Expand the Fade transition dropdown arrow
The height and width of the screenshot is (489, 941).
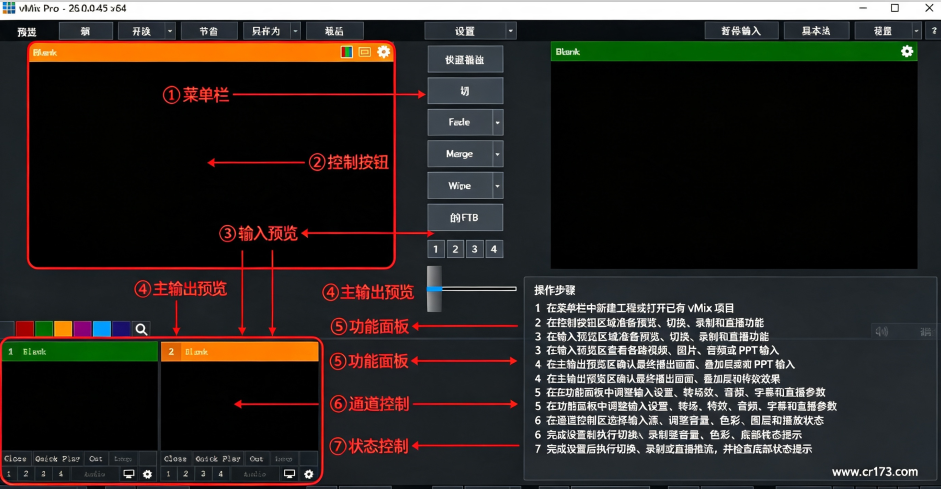tap(498, 122)
